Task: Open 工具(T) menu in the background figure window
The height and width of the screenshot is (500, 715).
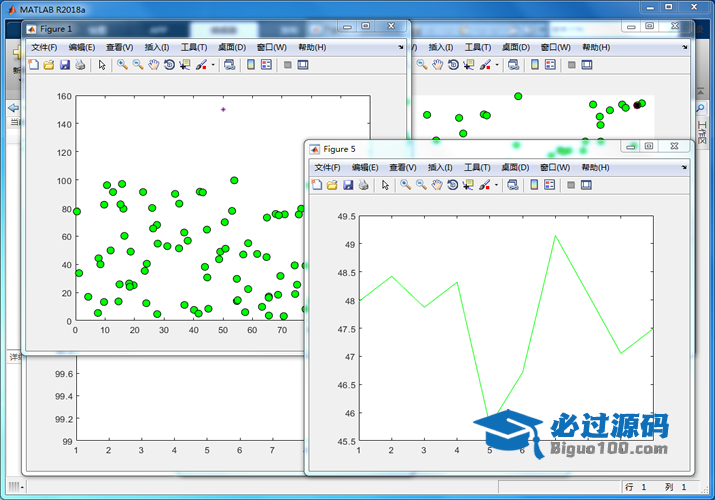Action: pos(477,47)
